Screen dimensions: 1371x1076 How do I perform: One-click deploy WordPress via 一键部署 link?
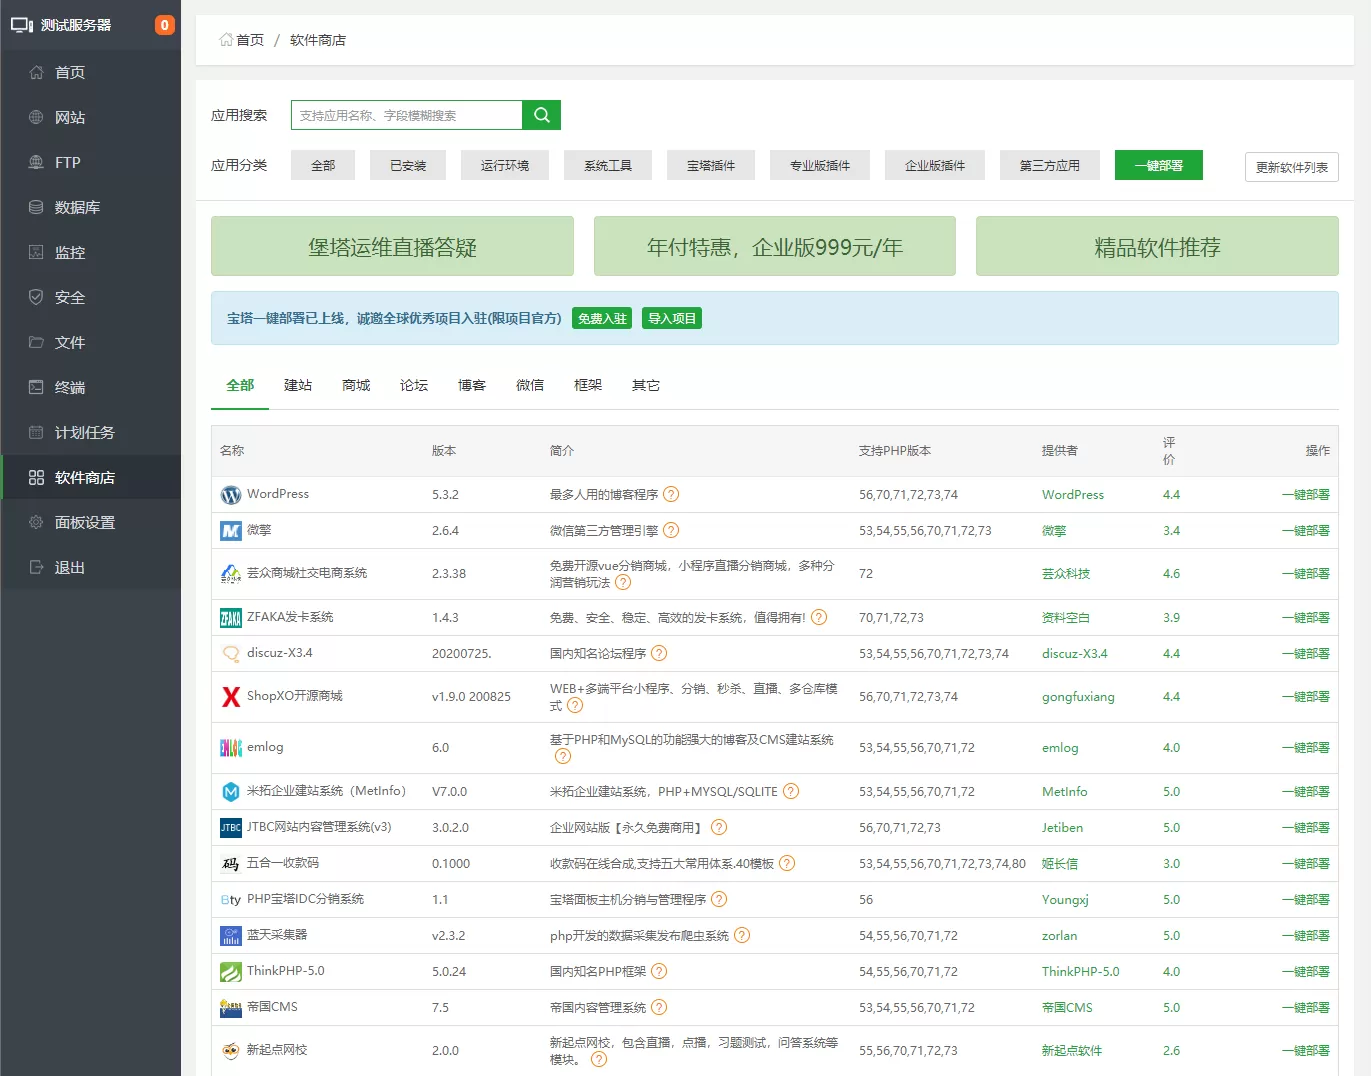[x=1305, y=494]
